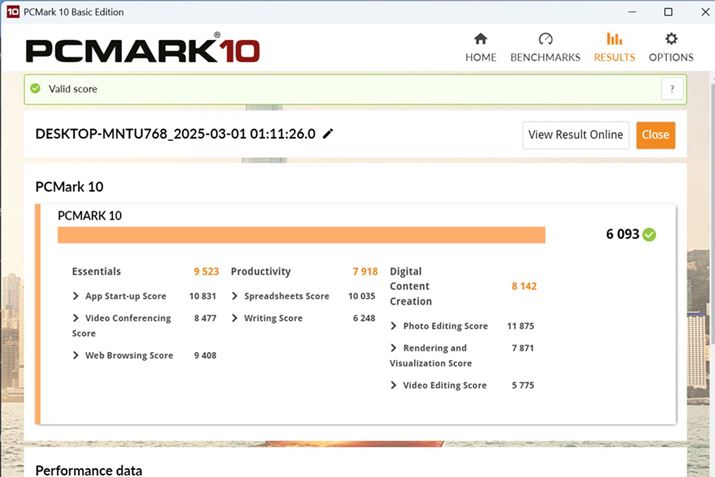Click the Digital Content Creation heading

click(410, 286)
